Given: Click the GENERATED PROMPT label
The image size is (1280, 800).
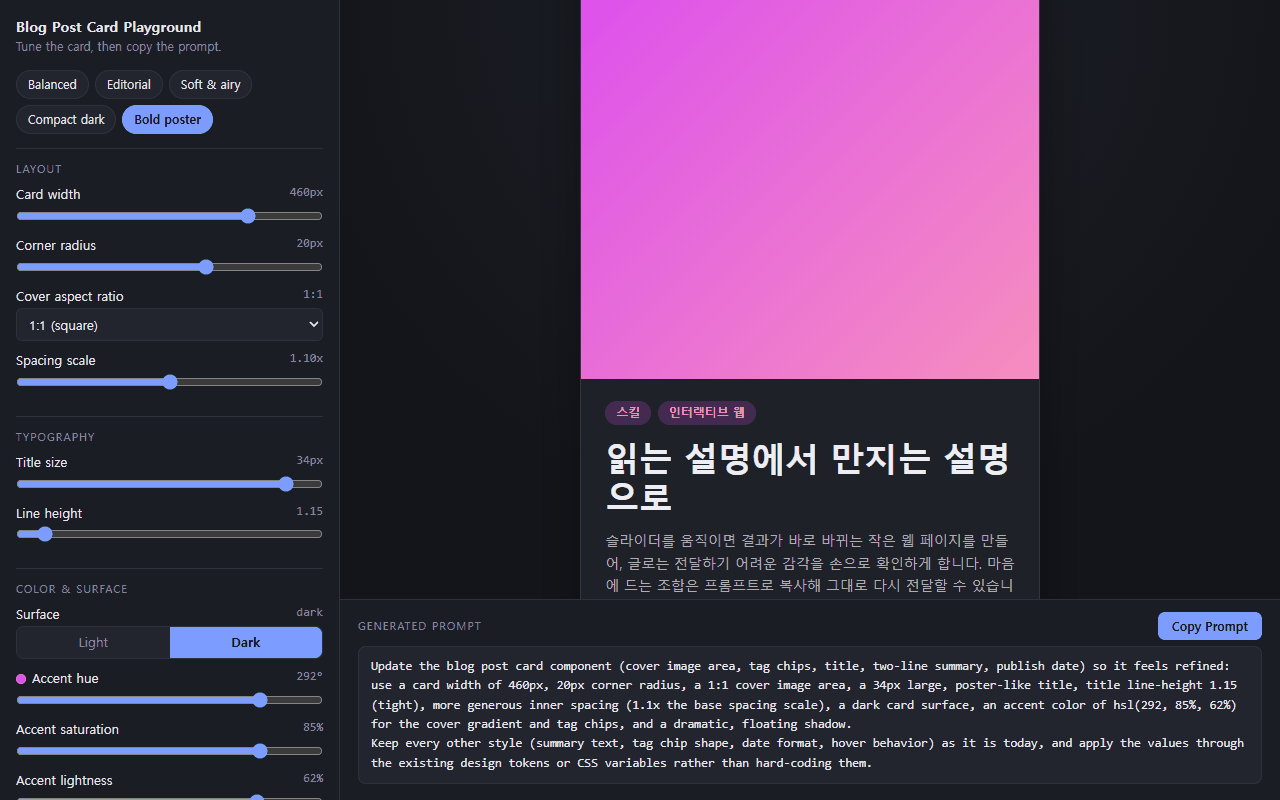Looking at the screenshot, I should (419, 626).
